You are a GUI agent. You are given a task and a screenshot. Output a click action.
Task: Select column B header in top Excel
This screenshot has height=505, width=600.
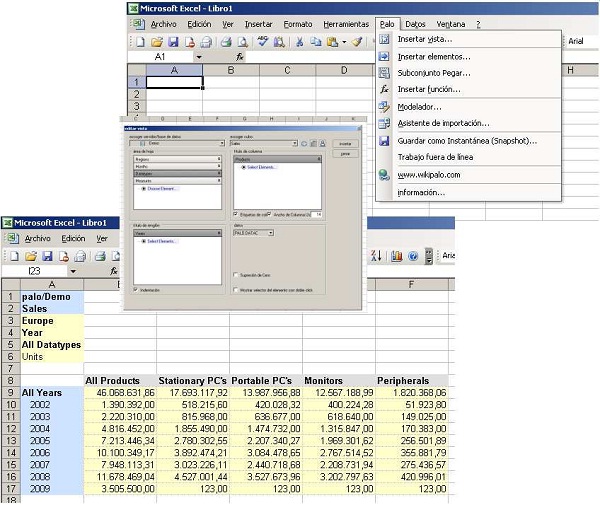click(x=231, y=70)
